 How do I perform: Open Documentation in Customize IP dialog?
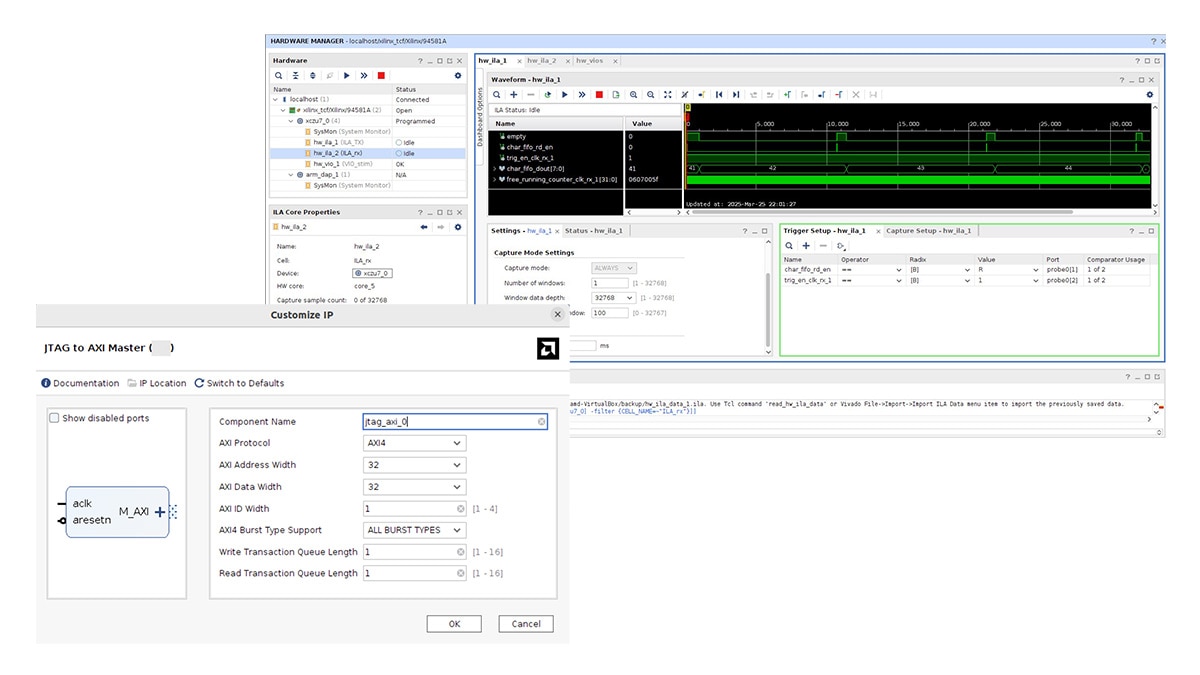(x=78, y=383)
